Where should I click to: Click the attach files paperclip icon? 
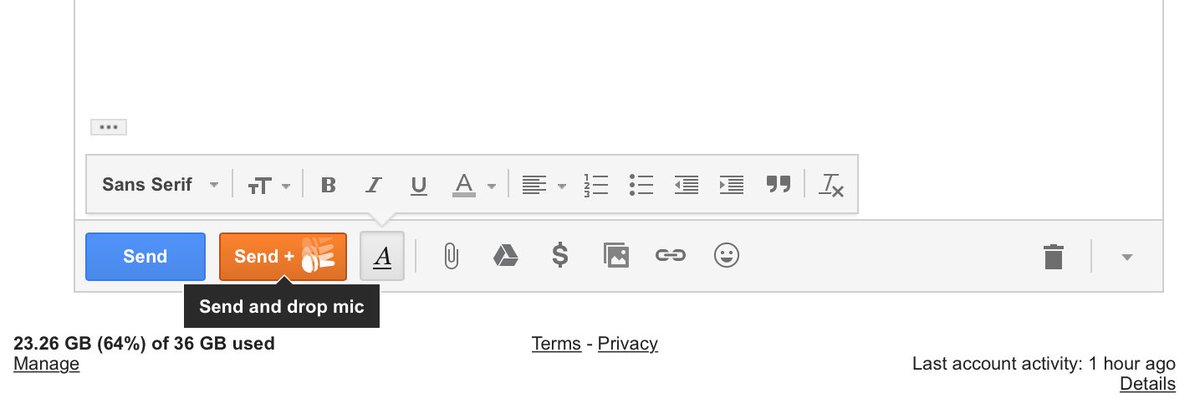[x=451, y=257]
